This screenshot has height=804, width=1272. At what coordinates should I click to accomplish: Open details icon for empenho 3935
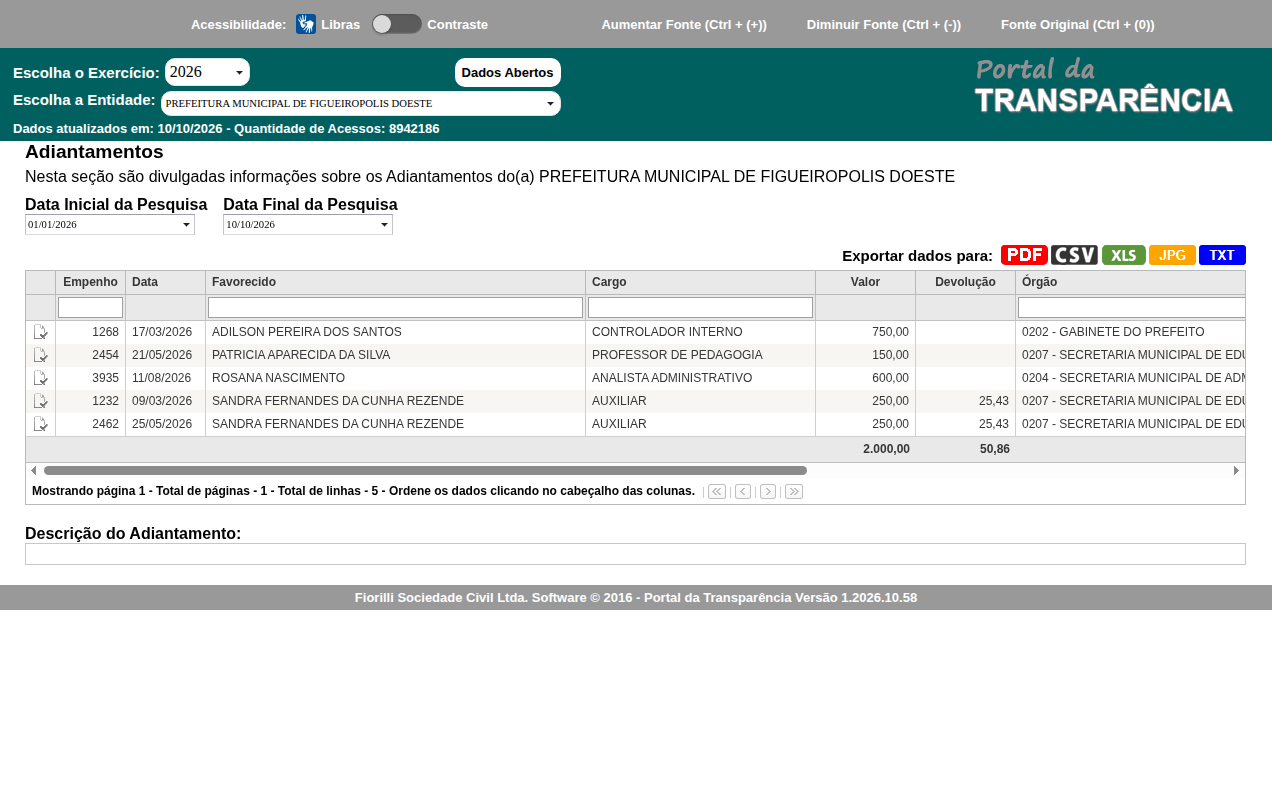41,378
